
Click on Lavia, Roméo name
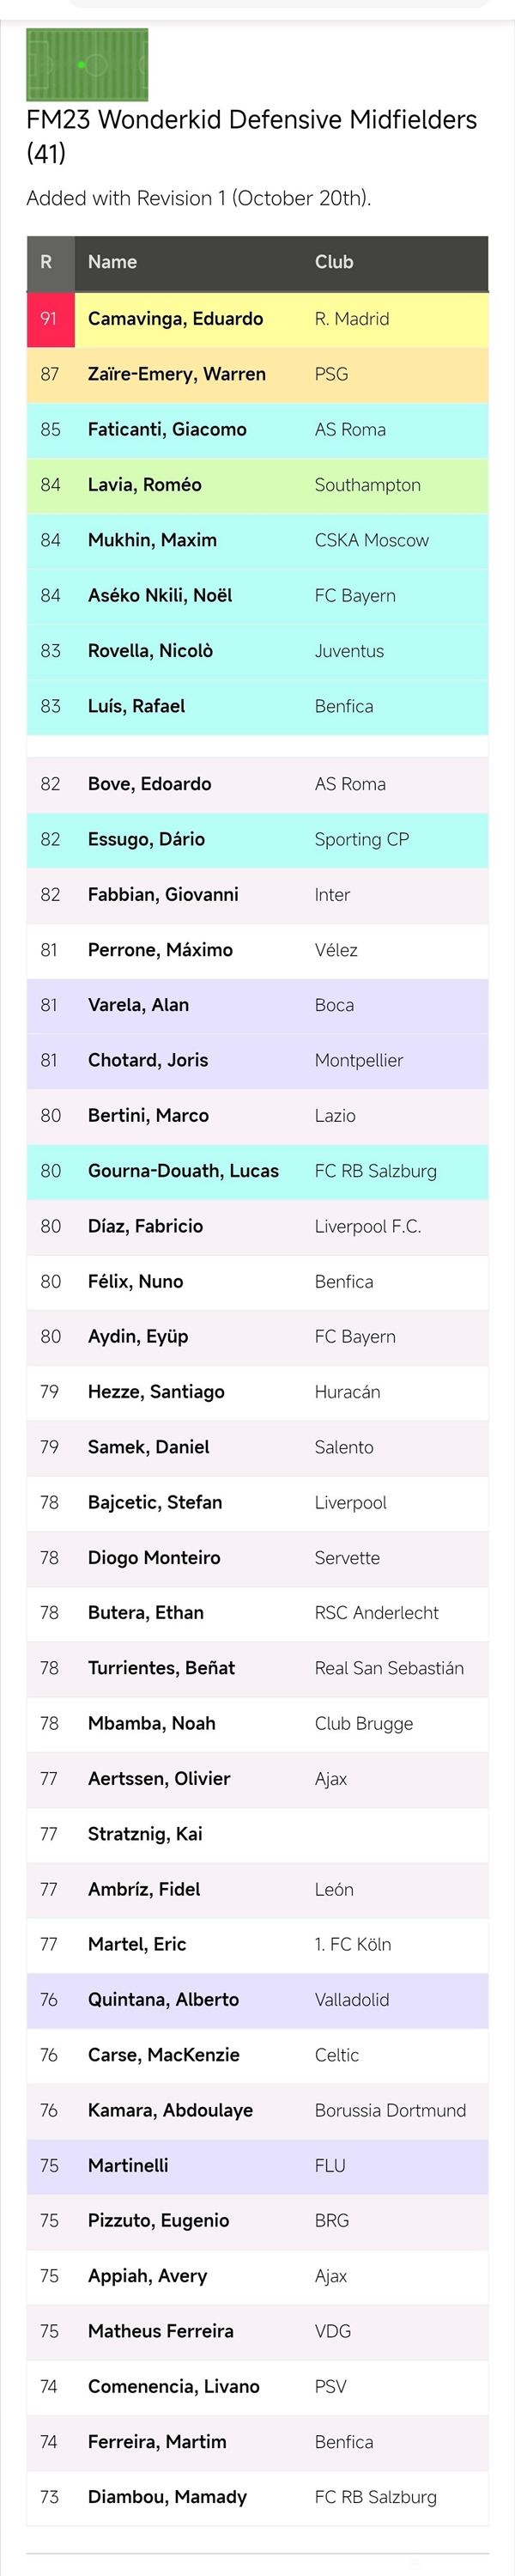[x=145, y=485]
